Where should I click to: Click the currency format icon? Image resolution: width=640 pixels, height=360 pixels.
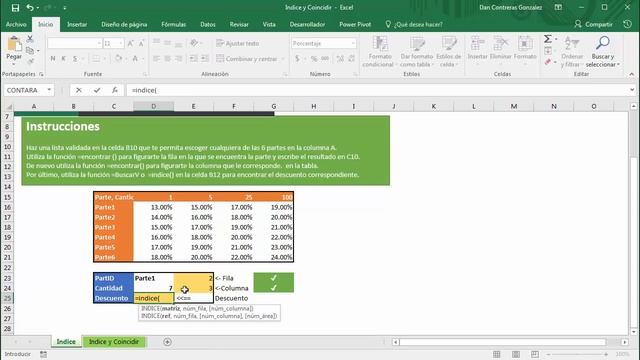(298, 59)
